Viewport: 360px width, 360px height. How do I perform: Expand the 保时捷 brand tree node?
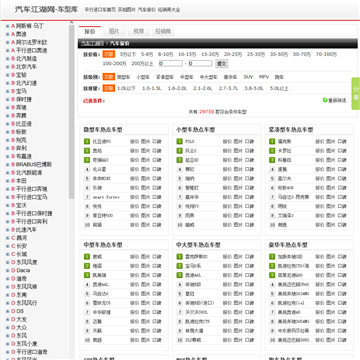[8, 99]
